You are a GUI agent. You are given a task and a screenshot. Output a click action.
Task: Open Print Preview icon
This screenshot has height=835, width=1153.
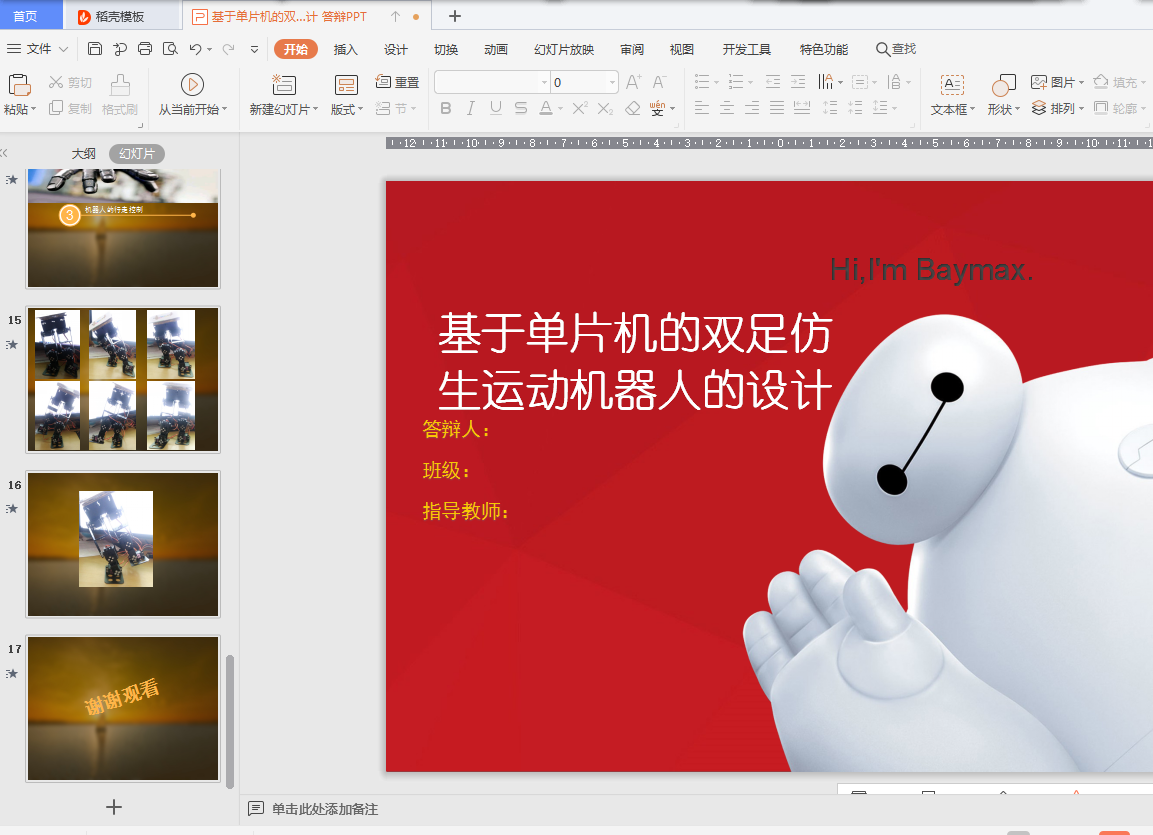point(170,49)
